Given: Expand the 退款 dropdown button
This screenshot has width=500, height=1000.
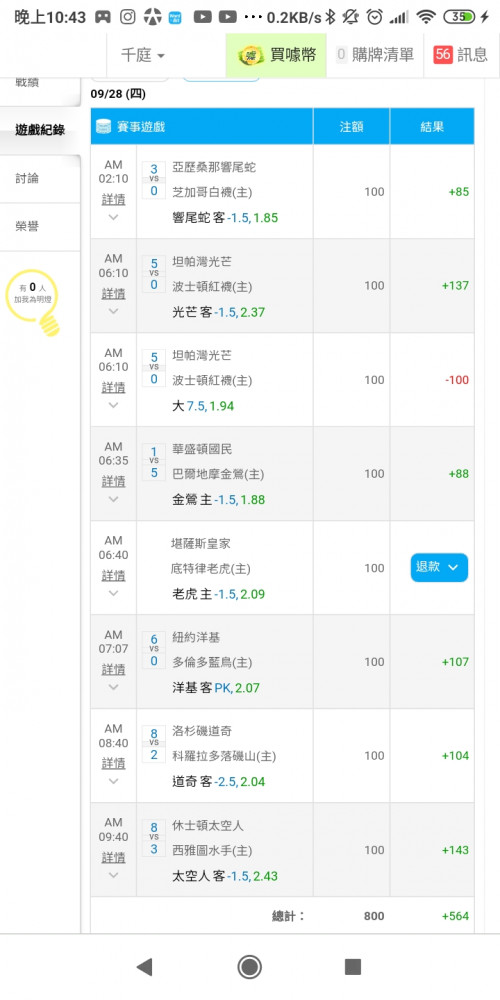Looking at the screenshot, I should coord(439,568).
